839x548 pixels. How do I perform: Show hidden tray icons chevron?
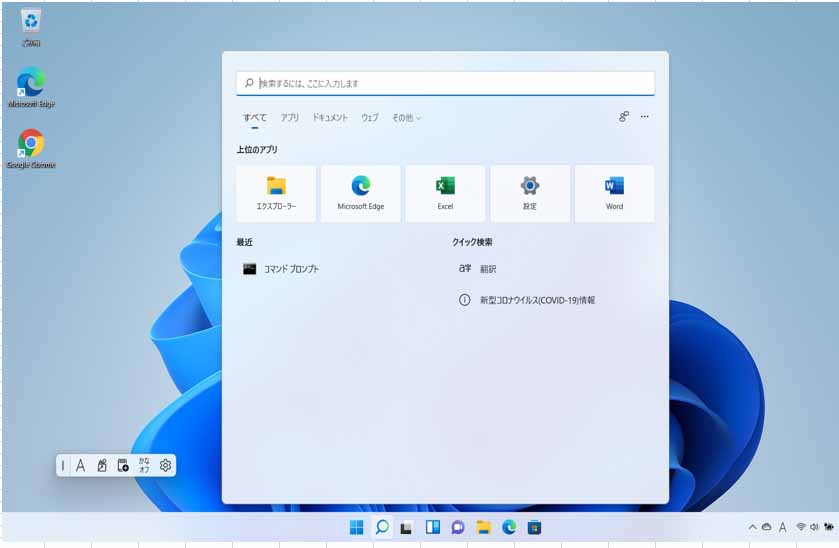[x=752, y=527]
